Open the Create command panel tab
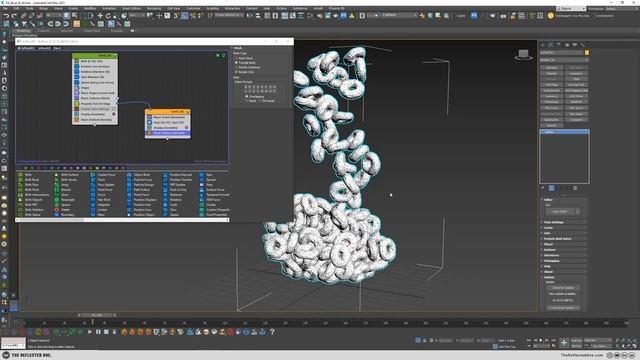 coord(543,44)
